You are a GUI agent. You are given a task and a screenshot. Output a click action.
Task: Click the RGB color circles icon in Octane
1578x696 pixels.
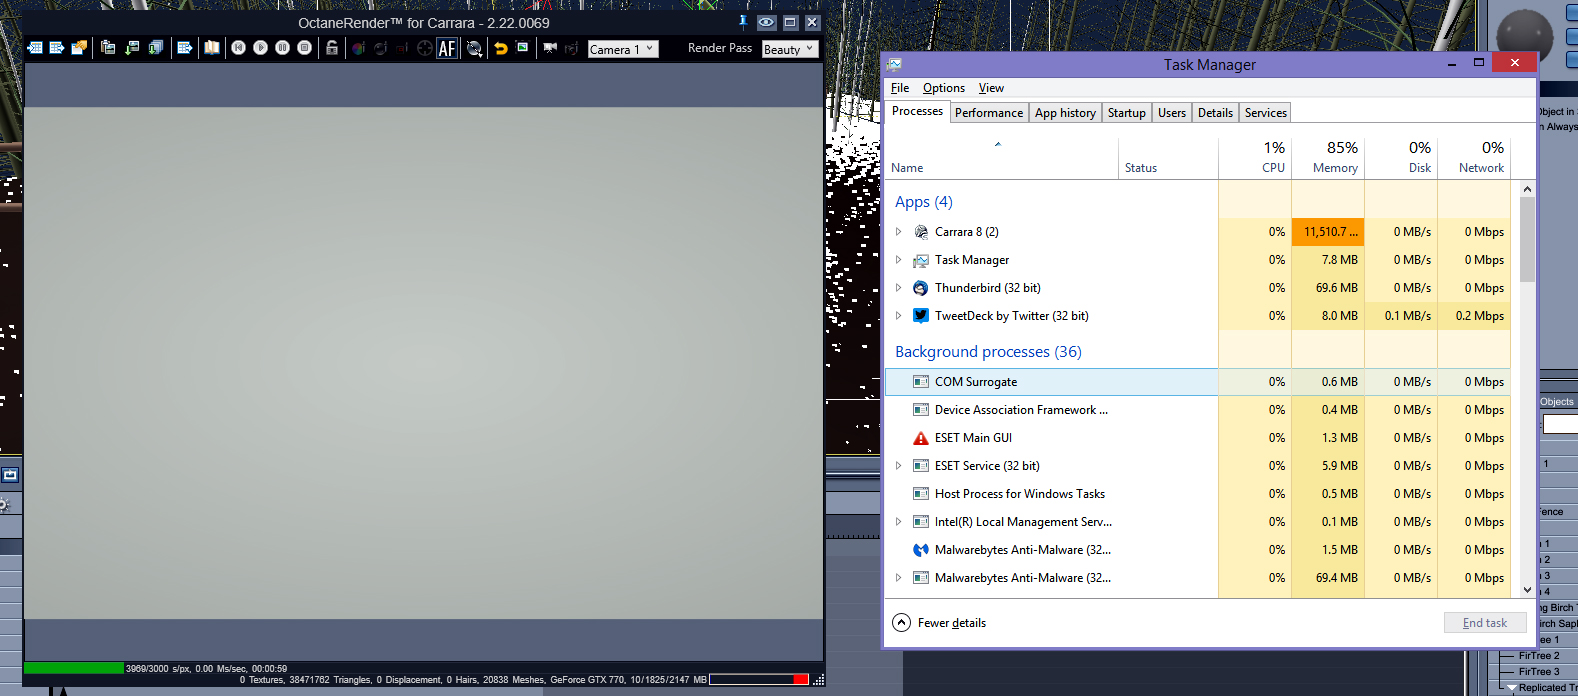358,48
